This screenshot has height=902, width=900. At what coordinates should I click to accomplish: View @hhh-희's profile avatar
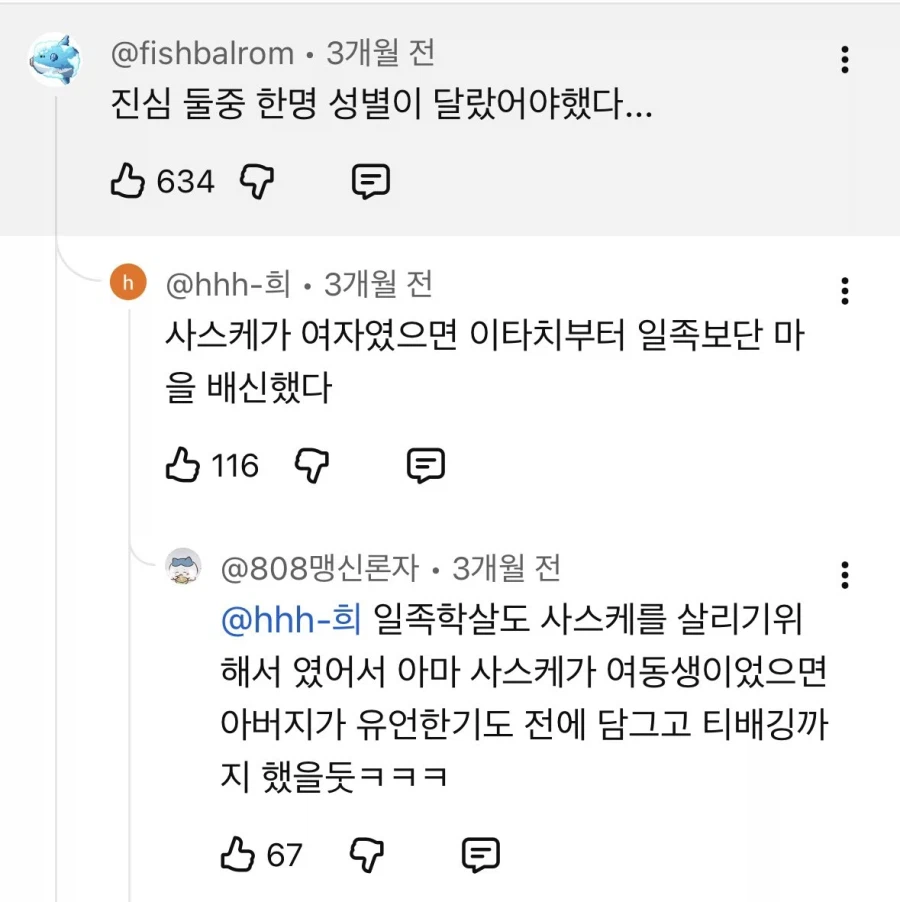[x=127, y=283]
